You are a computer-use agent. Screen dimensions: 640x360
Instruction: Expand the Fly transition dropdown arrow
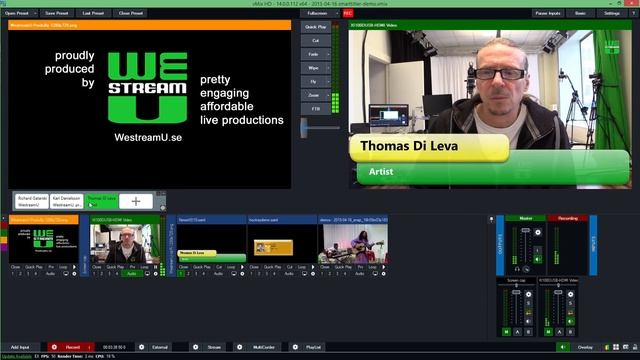pos(328,82)
